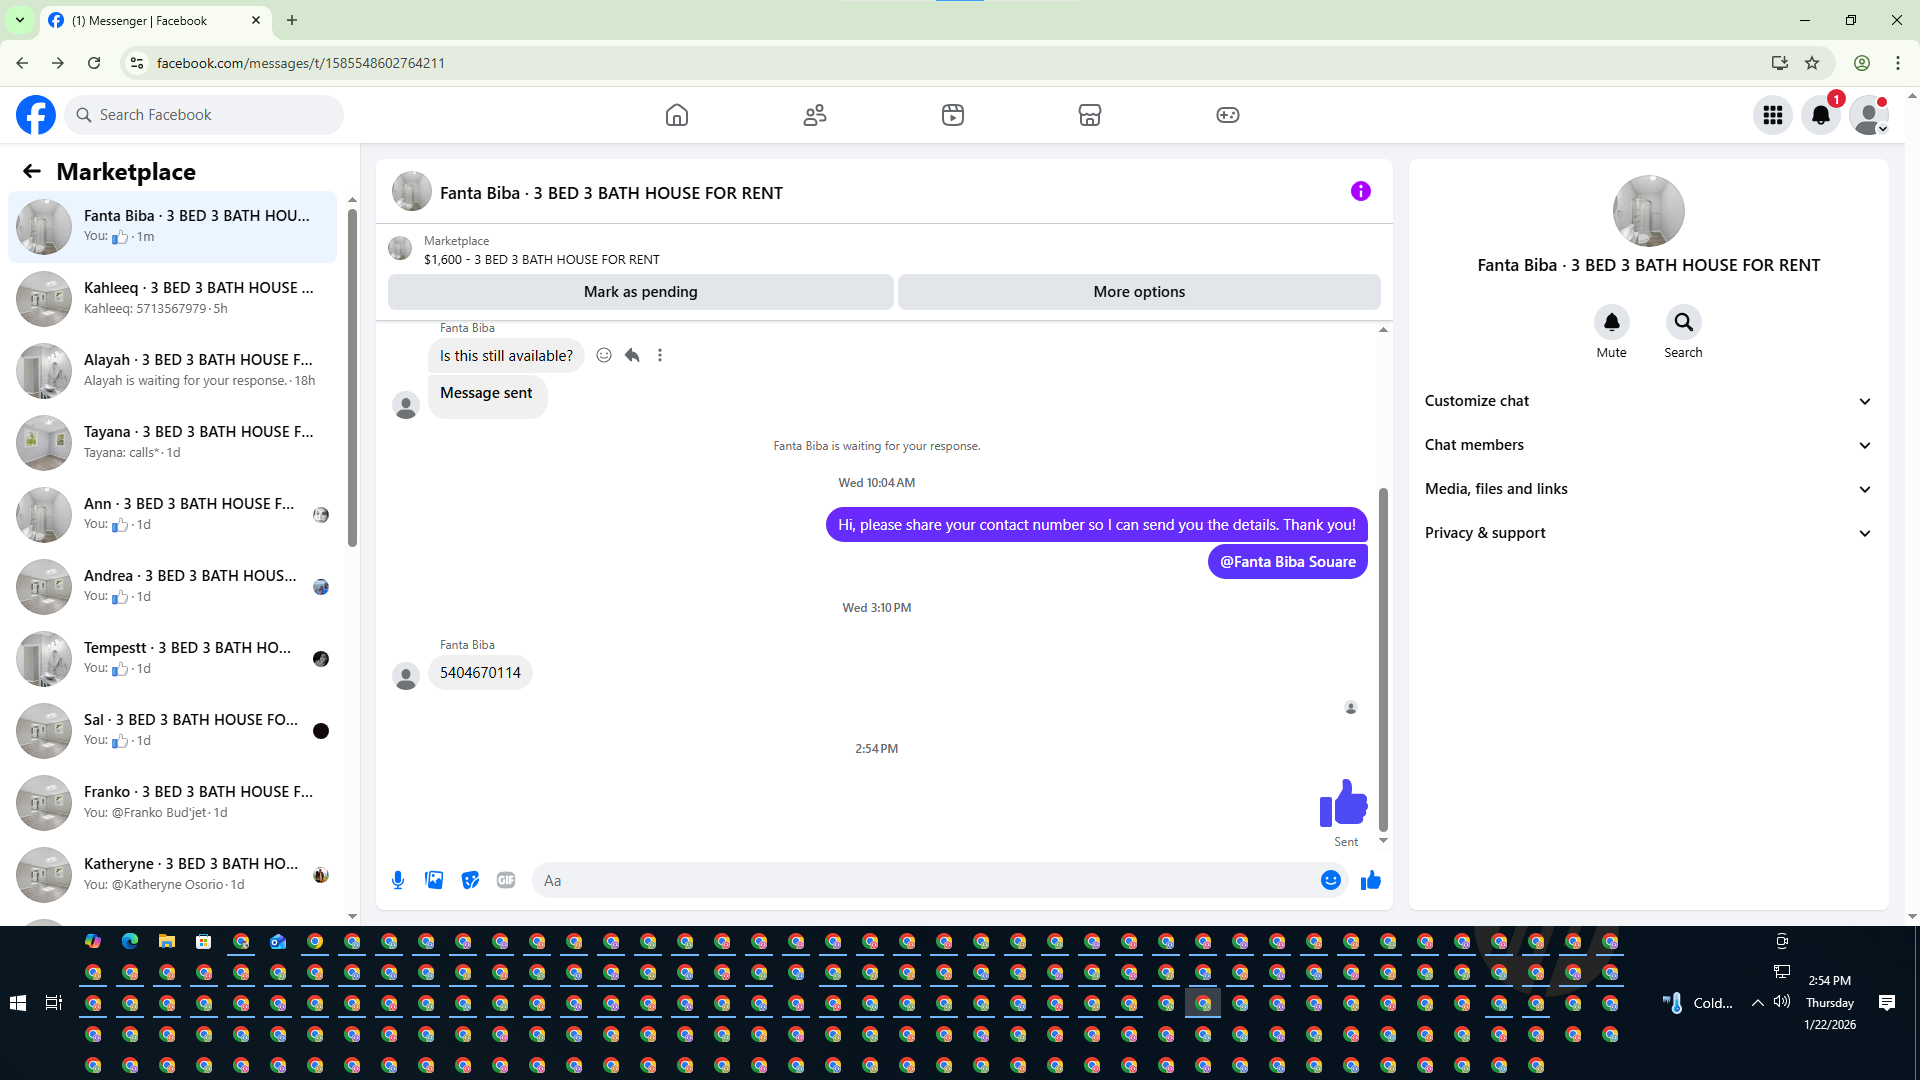The width and height of the screenshot is (1920, 1080).
Task: Open the Kahleeq conversation
Action: (173, 298)
